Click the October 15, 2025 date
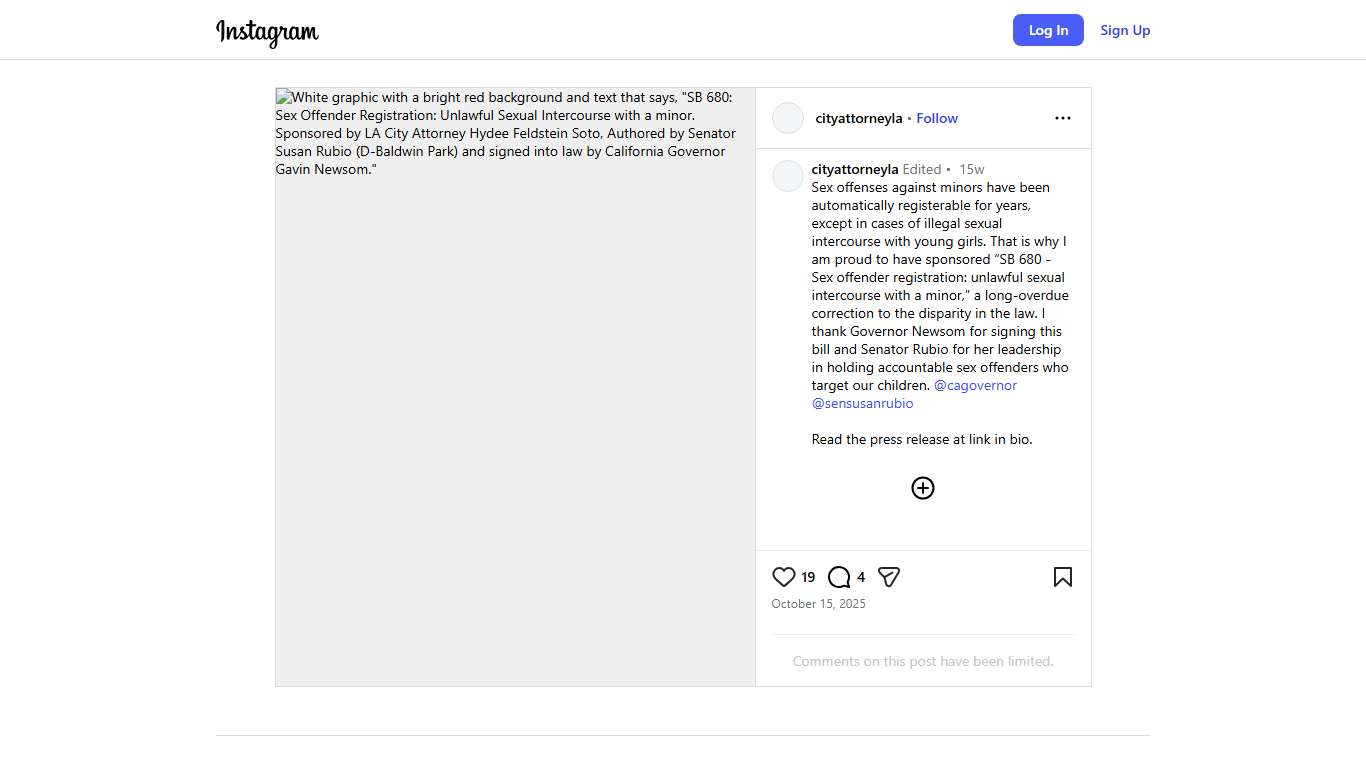Image resolution: width=1366 pixels, height=768 pixels. (x=818, y=604)
